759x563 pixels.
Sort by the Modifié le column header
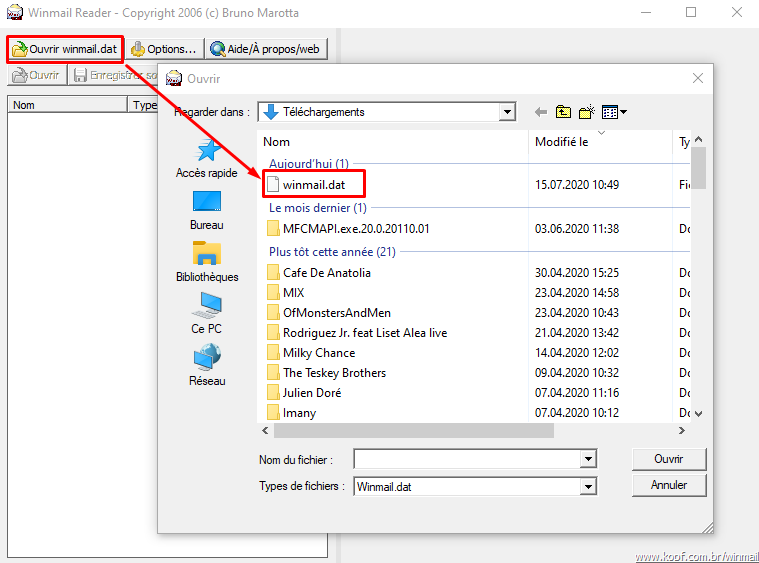click(x=562, y=142)
